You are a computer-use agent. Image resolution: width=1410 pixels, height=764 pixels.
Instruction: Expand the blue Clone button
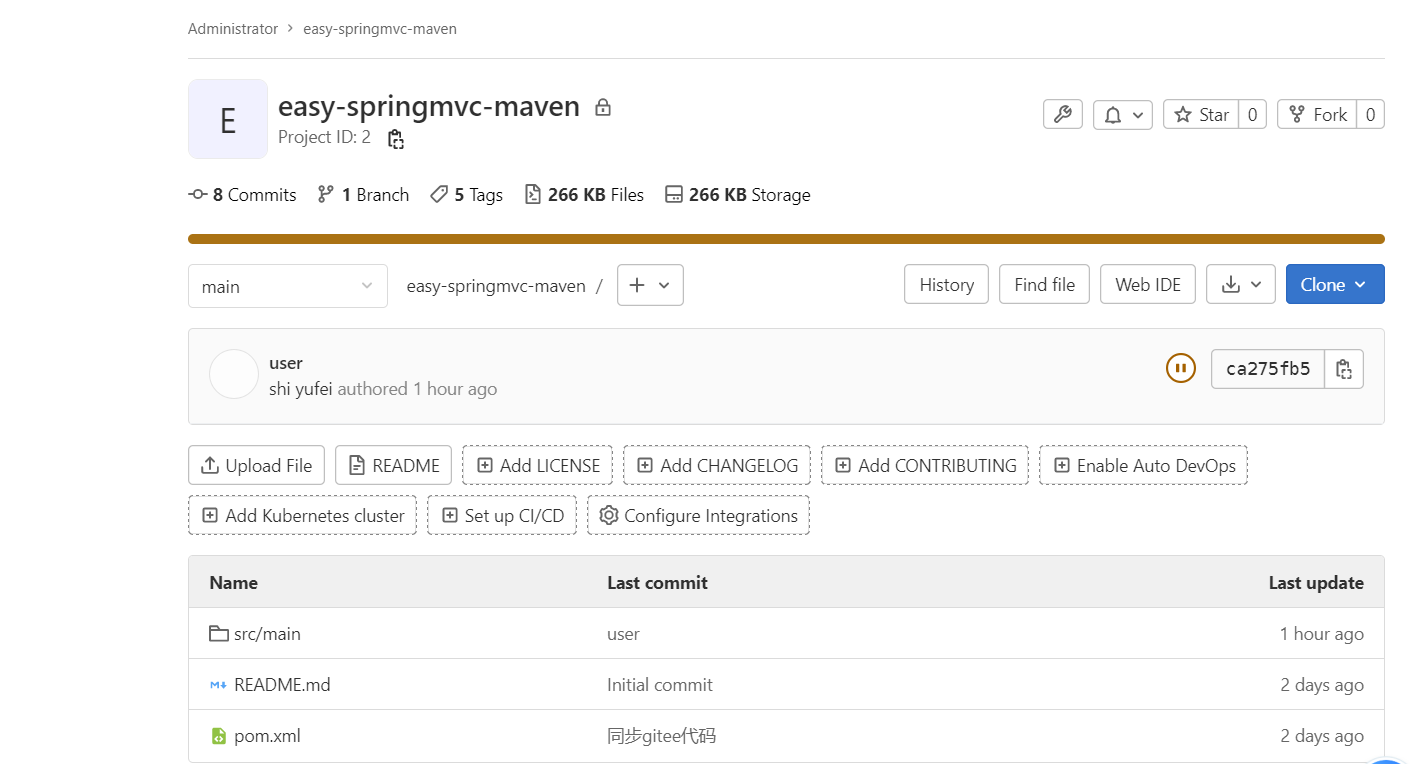[1334, 285]
